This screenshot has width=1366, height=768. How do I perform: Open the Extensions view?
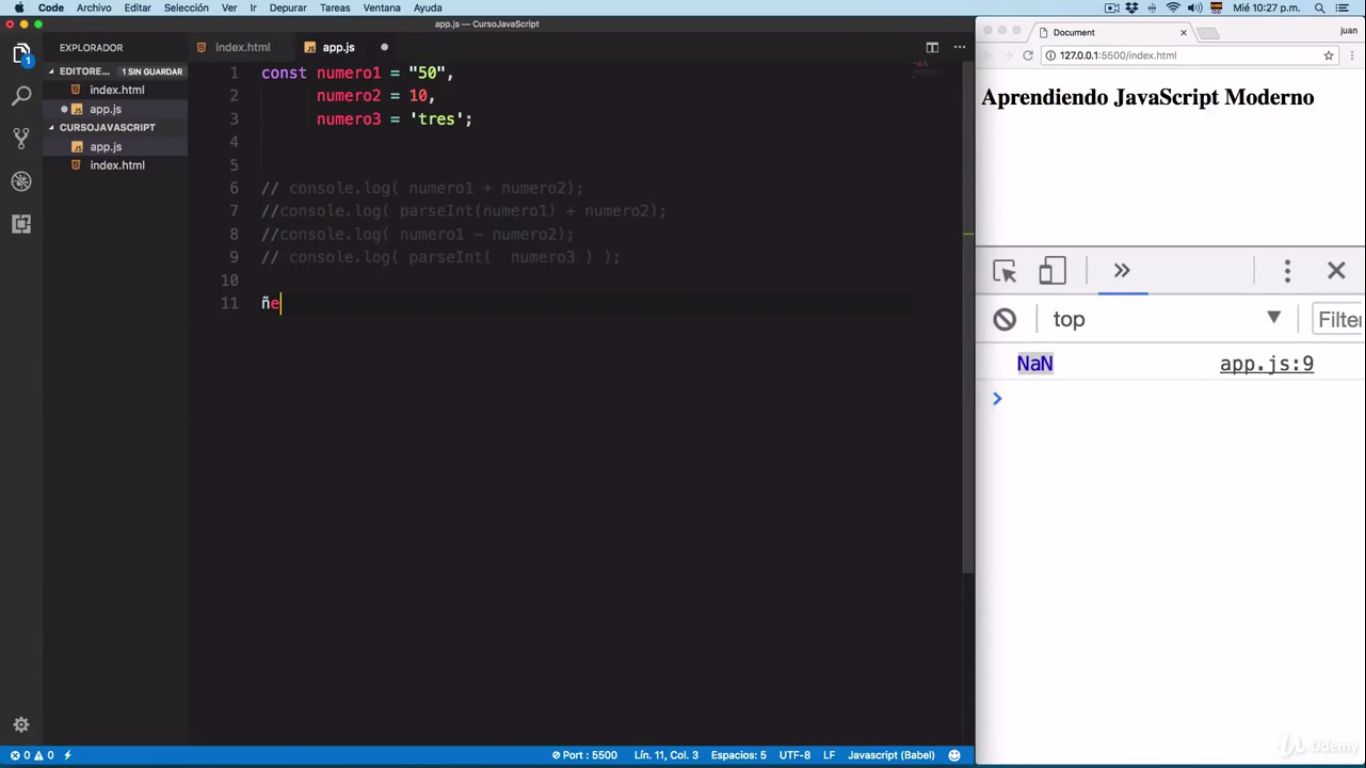point(21,224)
